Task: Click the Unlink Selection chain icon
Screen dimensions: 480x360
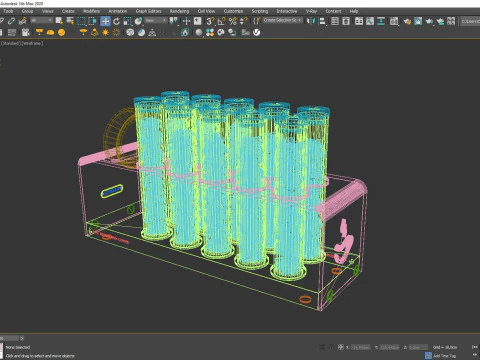Action: [x=12, y=21]
